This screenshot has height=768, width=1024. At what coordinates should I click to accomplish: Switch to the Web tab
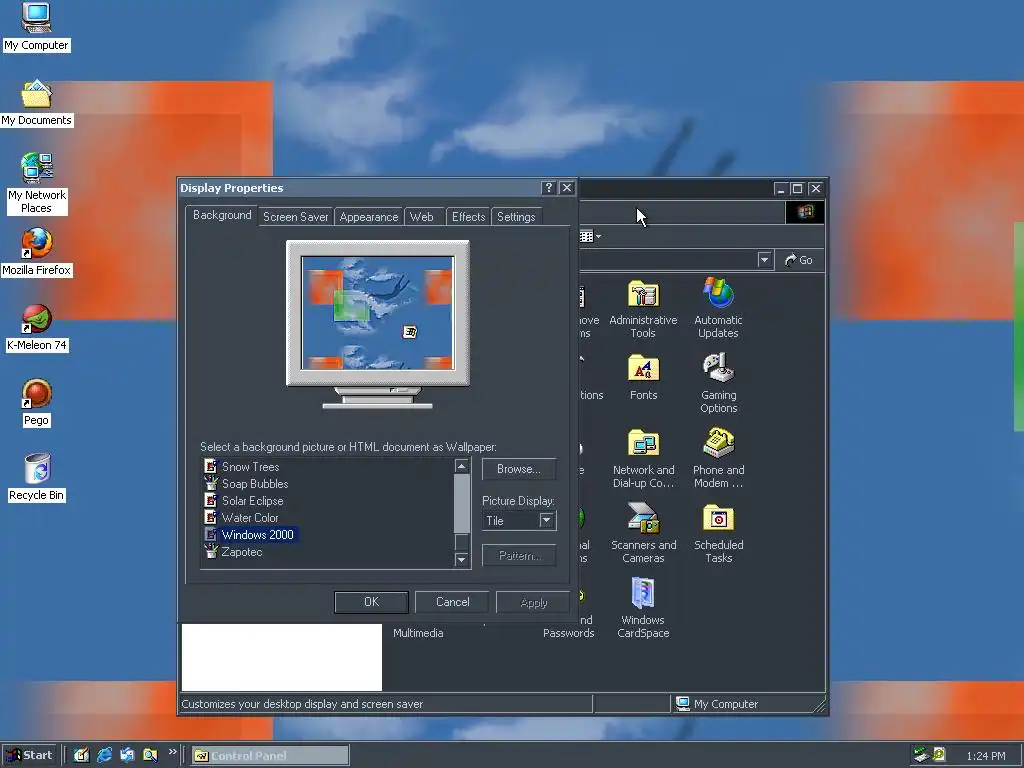(422, 217)
